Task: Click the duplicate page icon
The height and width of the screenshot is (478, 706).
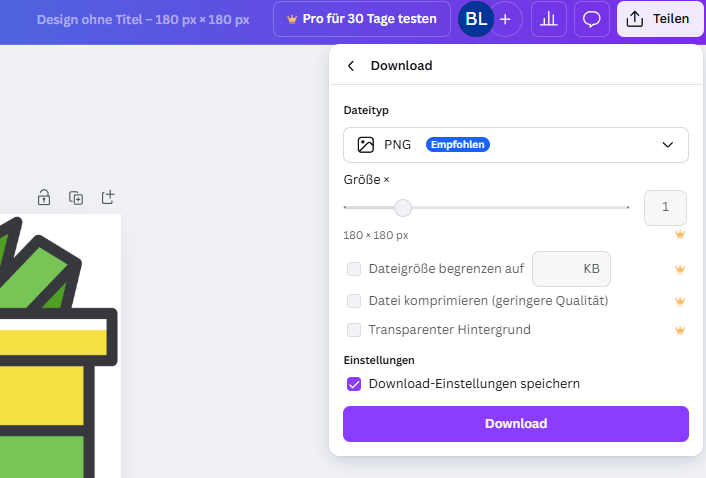Action: [x=76, y=198]
